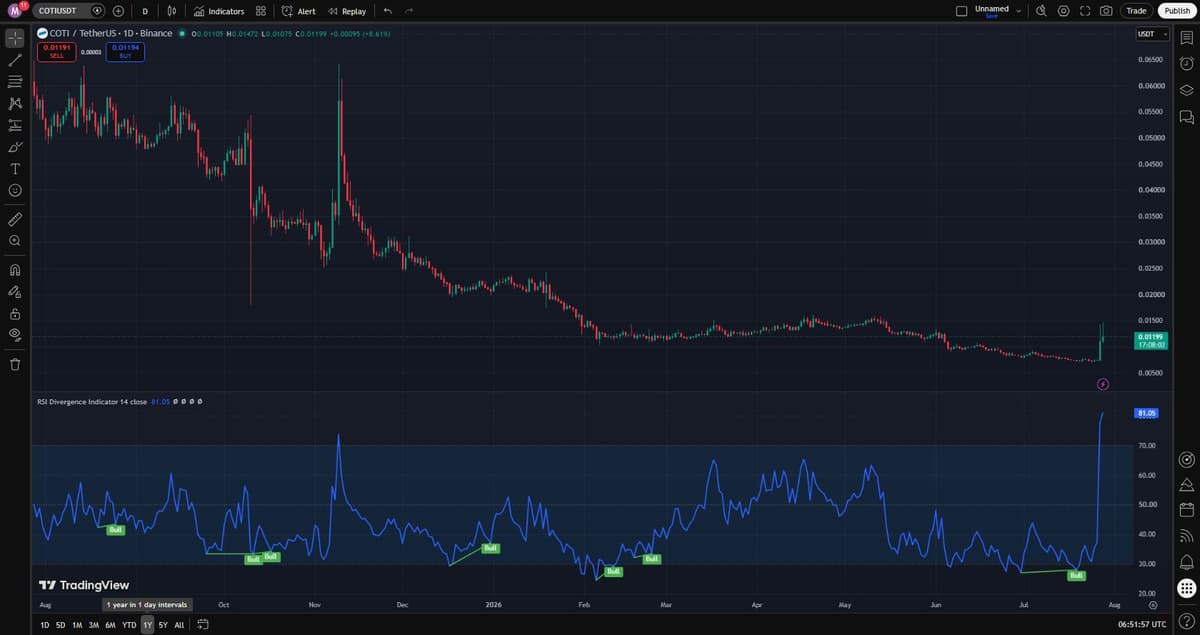Viewport: 1200px width, 635px height.
Task: Toggle magnet mode for drawings
Action: [x=15, y=269]
